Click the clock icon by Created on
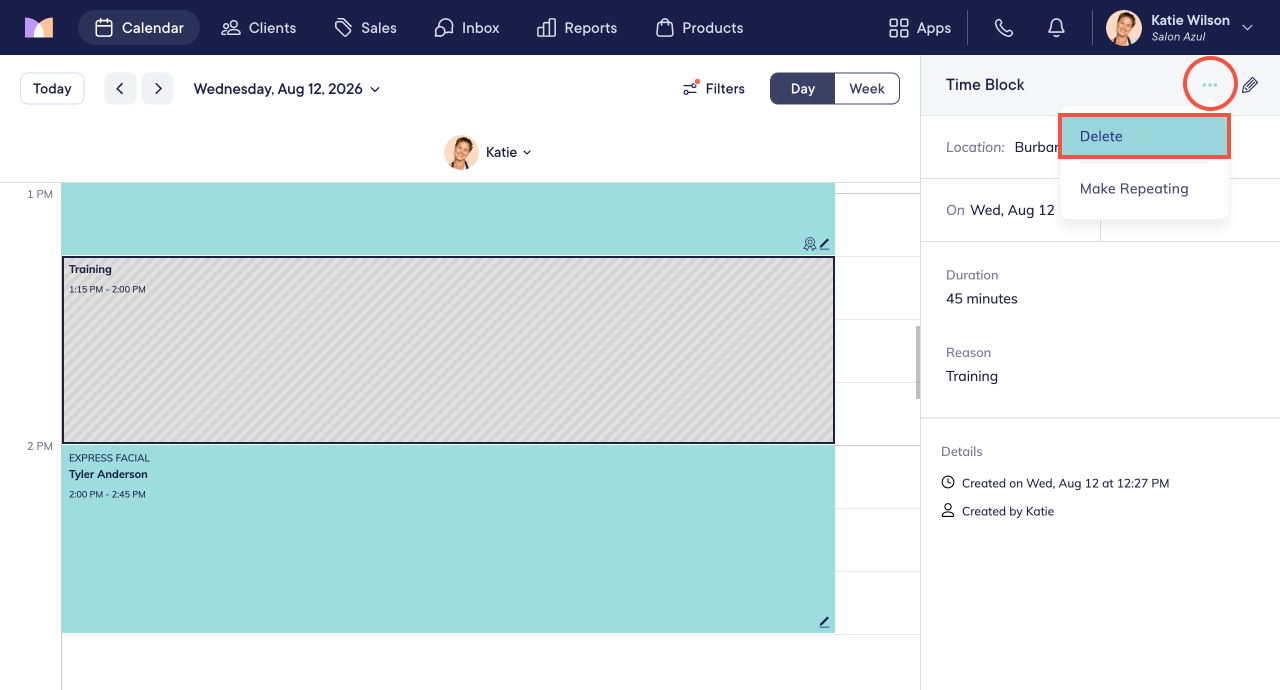The width and height of the screenshot is (1280, 690). (x=948, y=483)
